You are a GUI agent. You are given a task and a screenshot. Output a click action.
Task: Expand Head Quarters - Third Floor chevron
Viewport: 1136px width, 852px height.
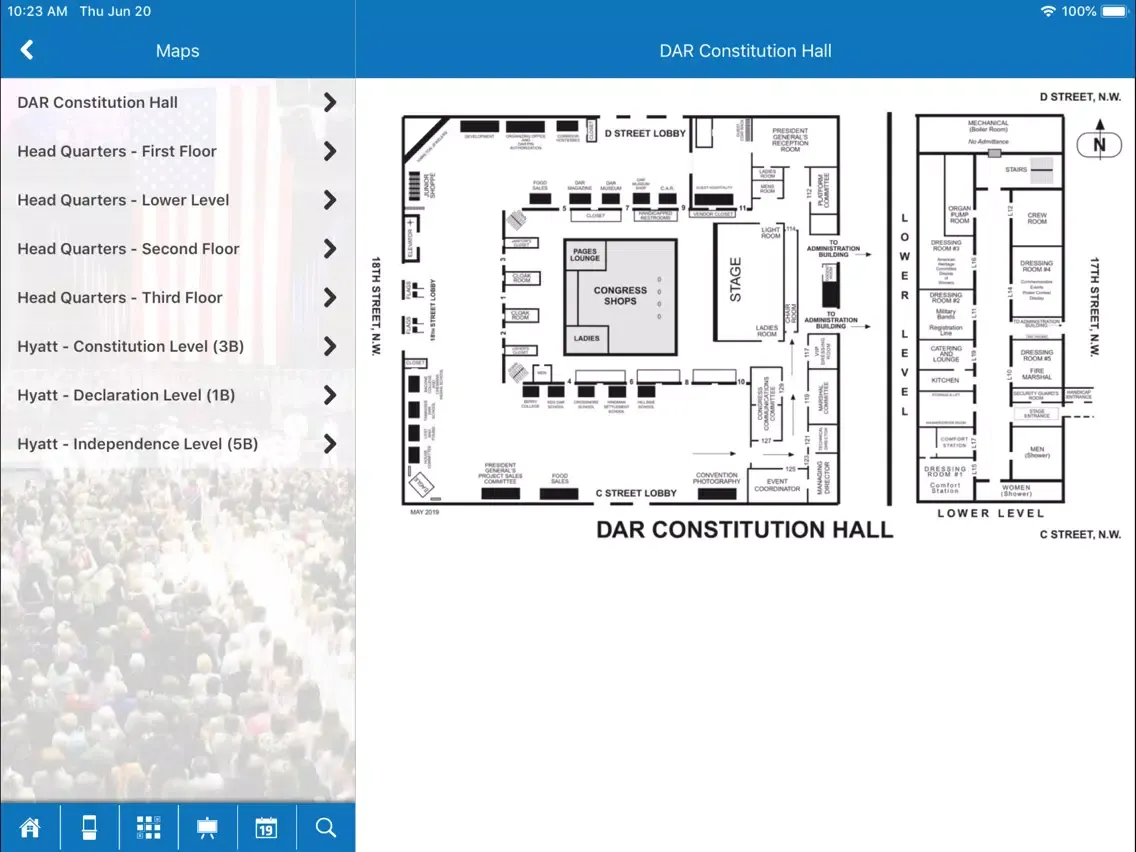point(330,297)
